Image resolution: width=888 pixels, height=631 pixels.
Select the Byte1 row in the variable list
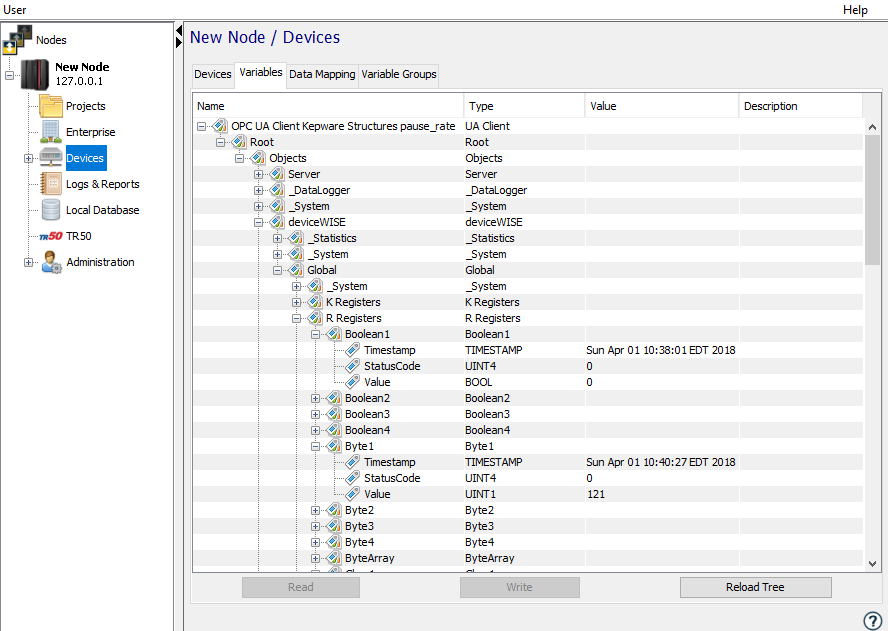359,446
